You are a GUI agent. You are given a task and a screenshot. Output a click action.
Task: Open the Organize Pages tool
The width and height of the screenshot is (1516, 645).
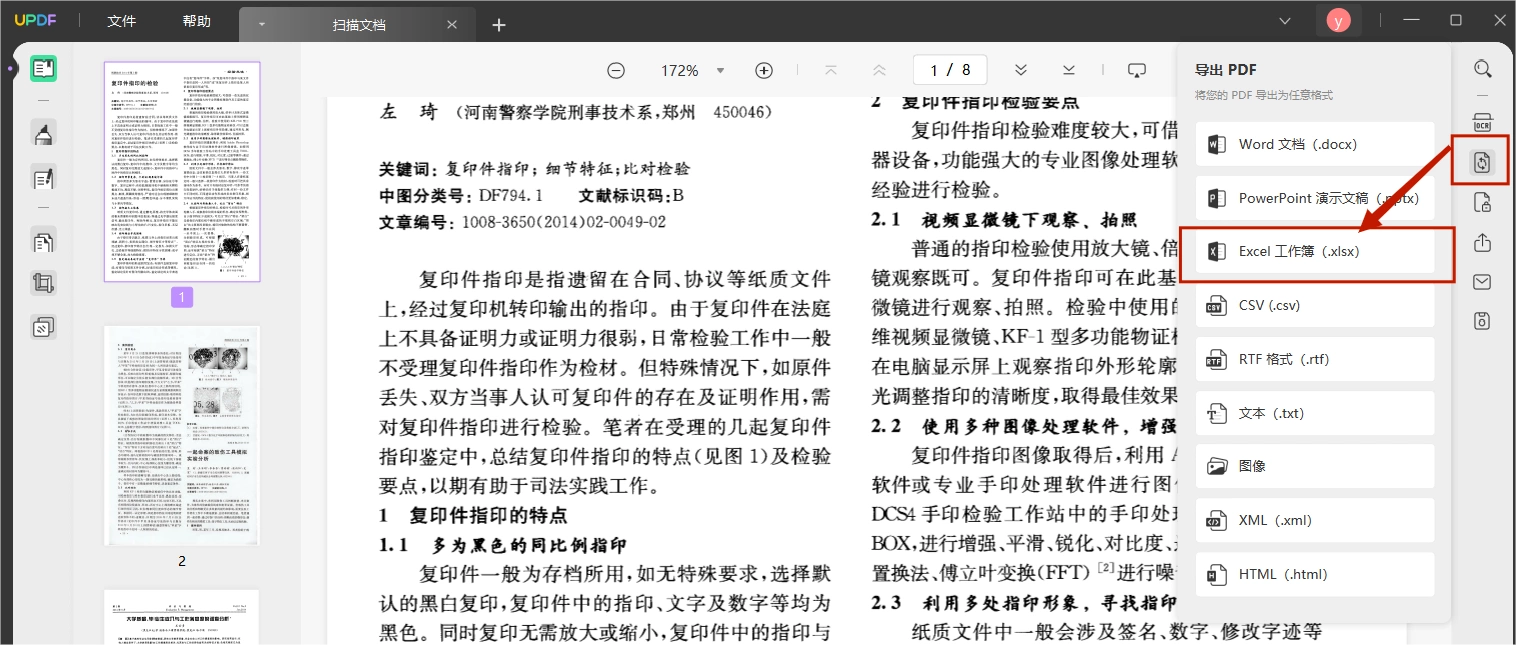(x=43, y=241)
